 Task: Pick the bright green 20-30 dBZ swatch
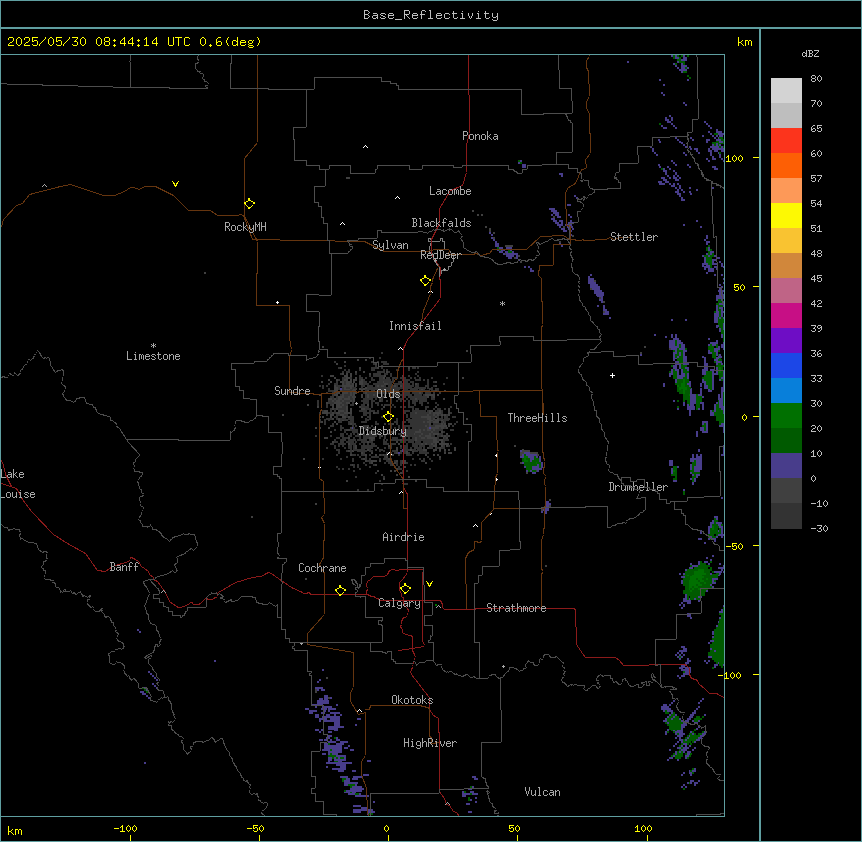pyautogui.click(x=786, y=416)
